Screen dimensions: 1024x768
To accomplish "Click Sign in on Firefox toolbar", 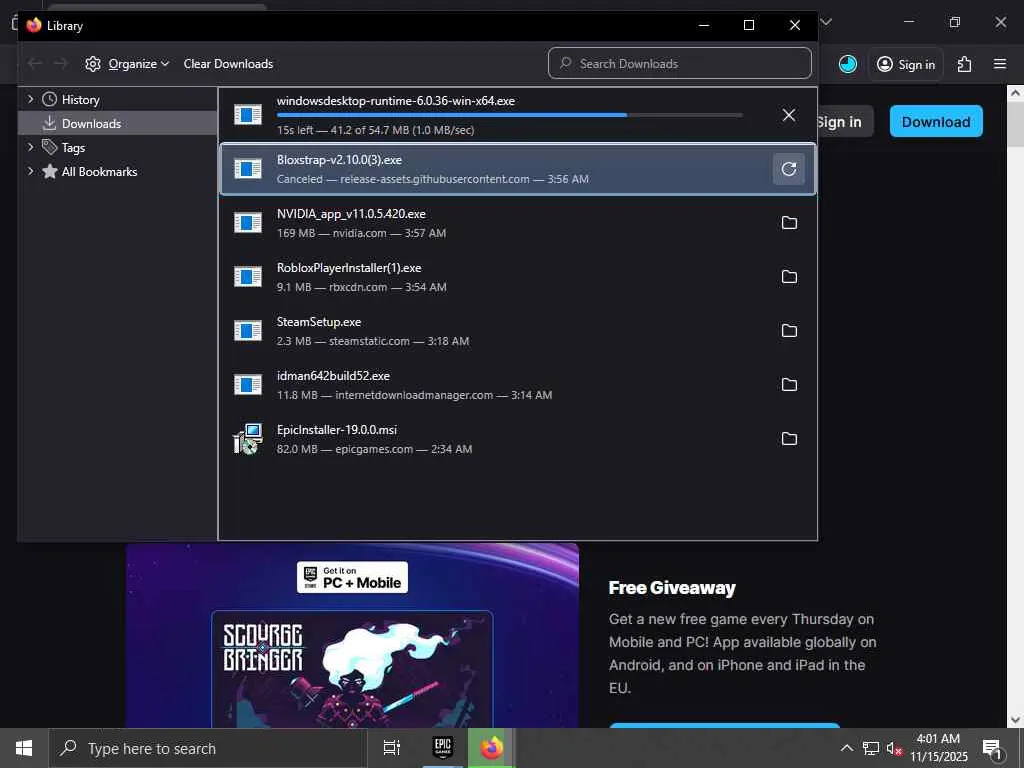I will click(x=905, y=64).
